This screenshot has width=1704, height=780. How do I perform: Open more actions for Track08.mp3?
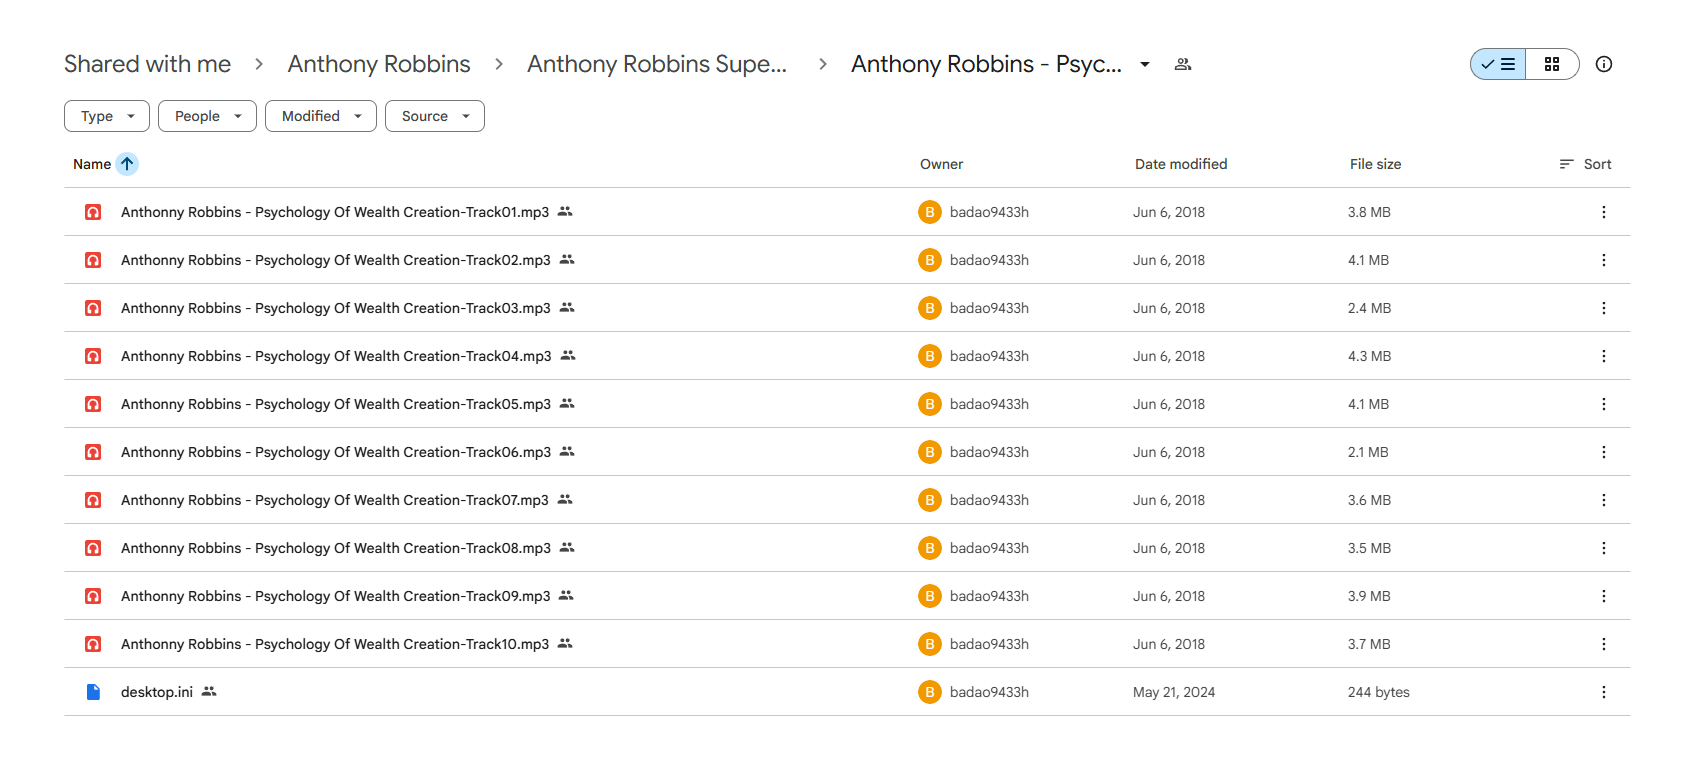click(x=1604, y=548)
